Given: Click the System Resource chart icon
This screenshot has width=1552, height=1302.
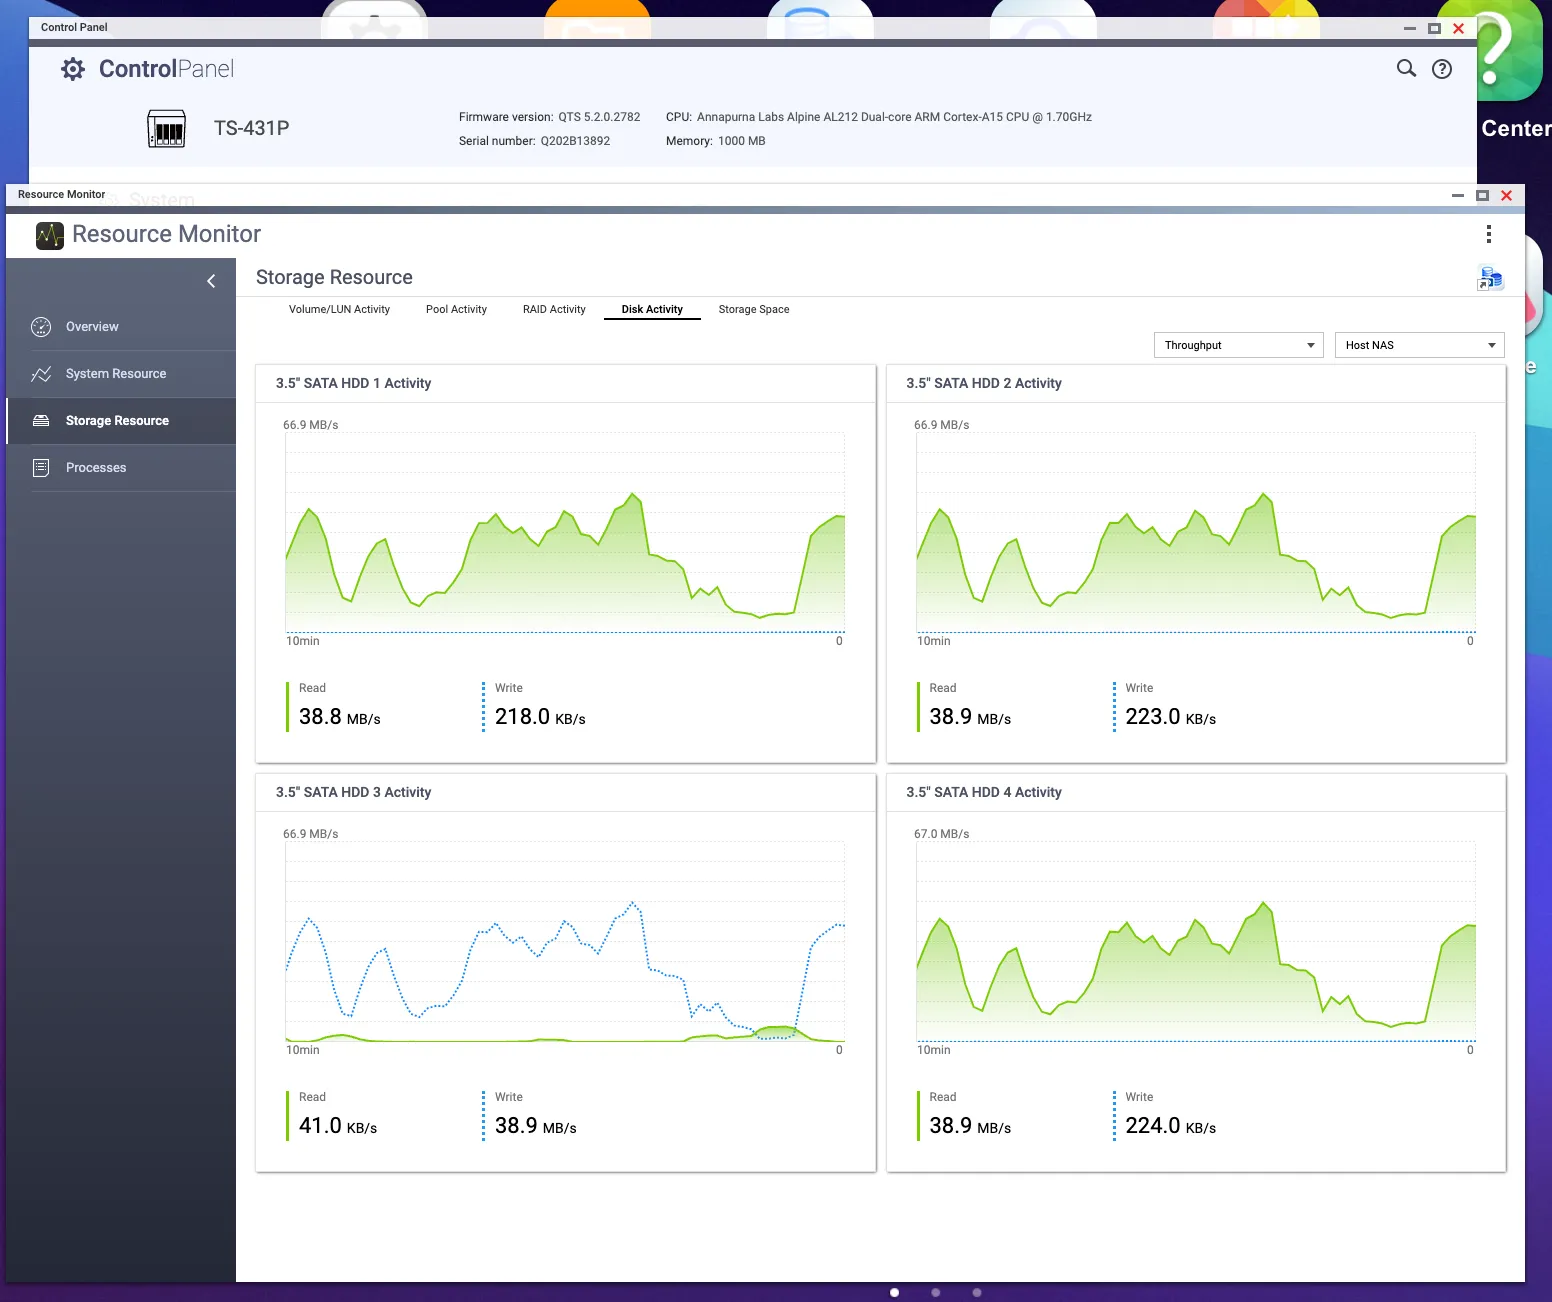Looking at the screenshot, I should coord(41,374).
